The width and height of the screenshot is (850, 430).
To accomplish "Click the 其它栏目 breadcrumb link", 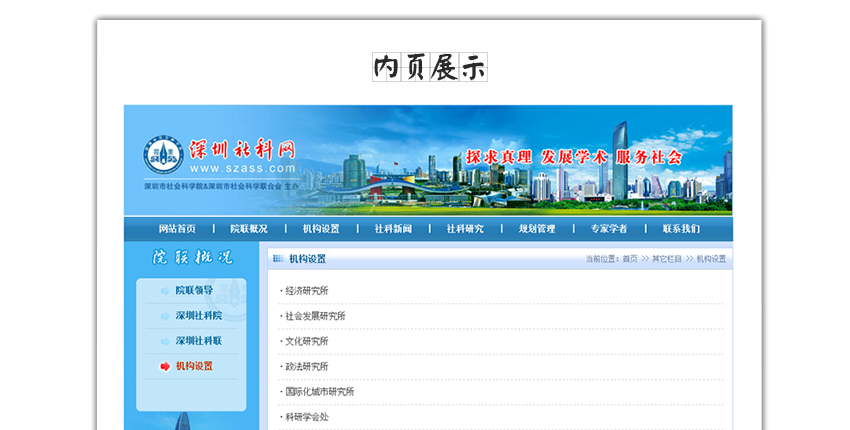I will point(667,259).
